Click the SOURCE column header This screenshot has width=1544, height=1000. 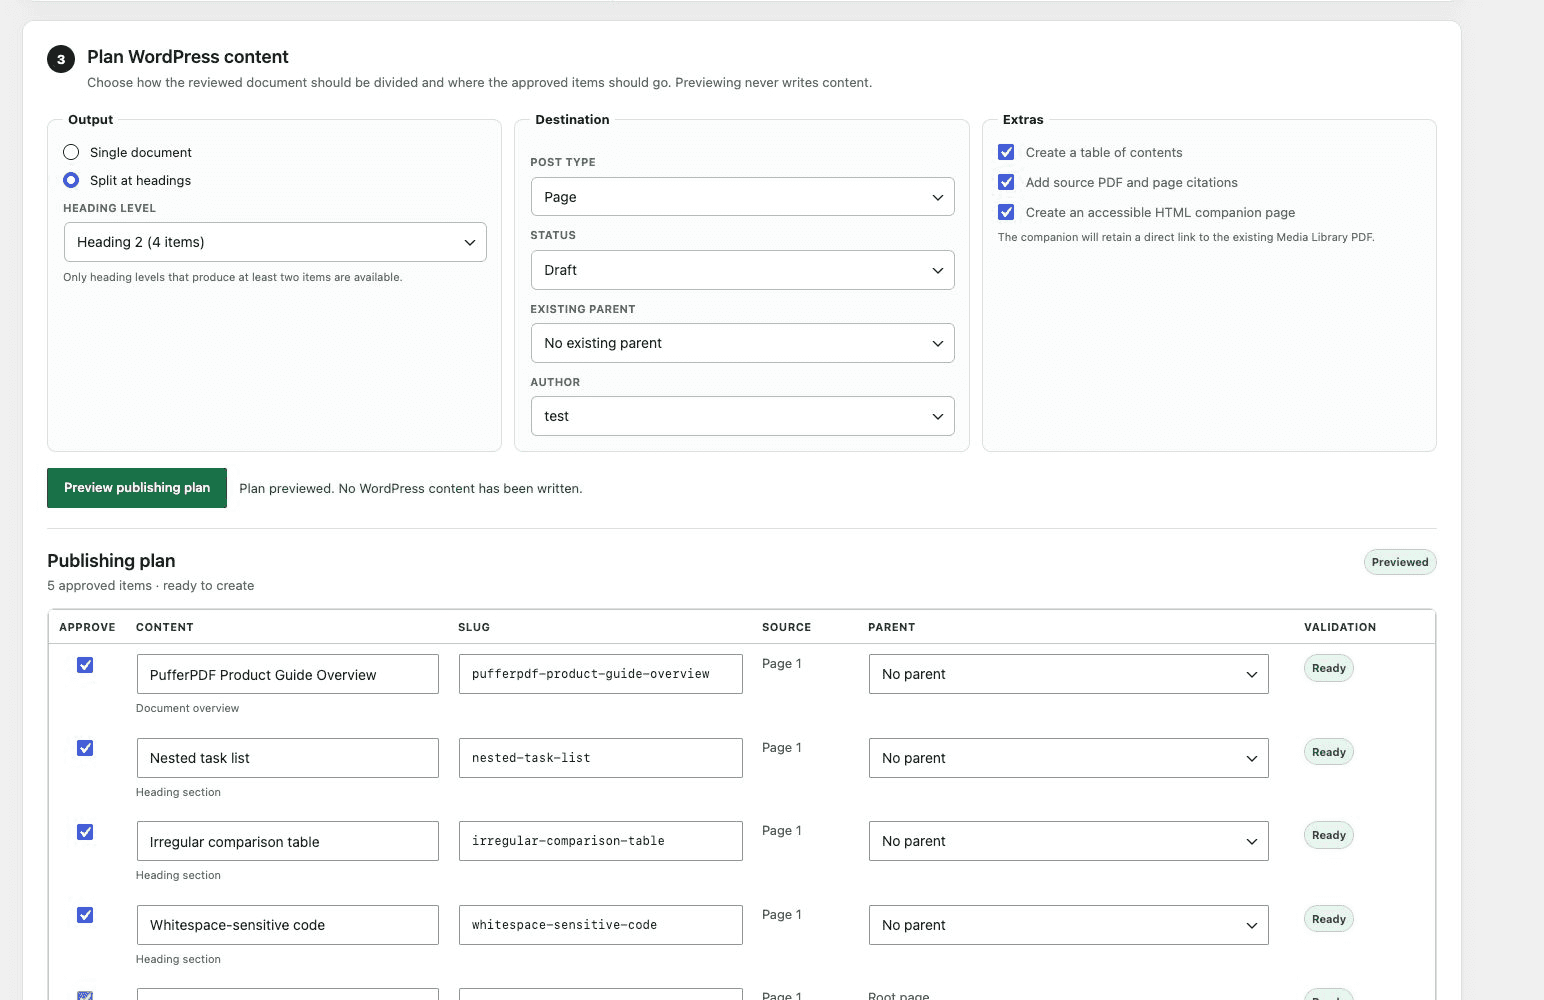[786, 627]
